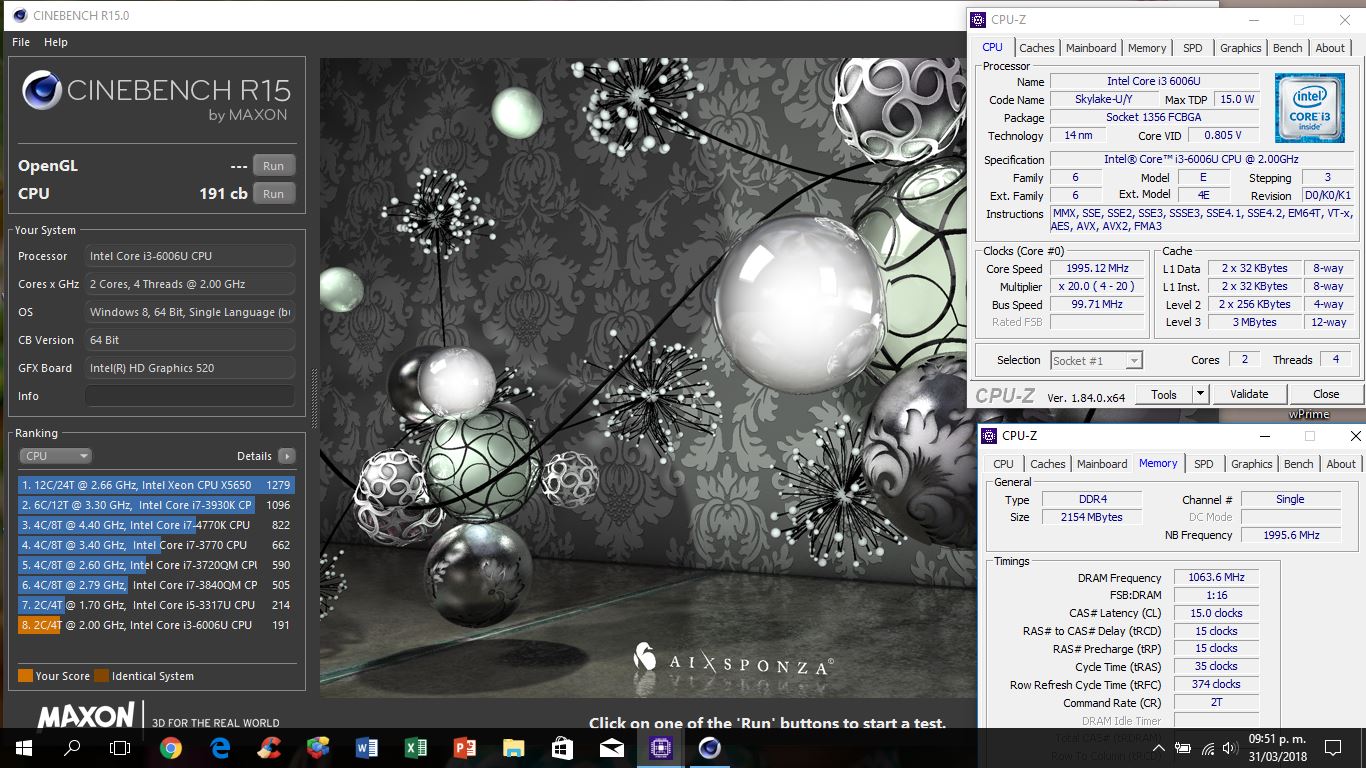This screenshot has width=1366, height=768.
Task: Open Mainboard tab in top CPU-Z
Action: click(x=1091, y=48)
